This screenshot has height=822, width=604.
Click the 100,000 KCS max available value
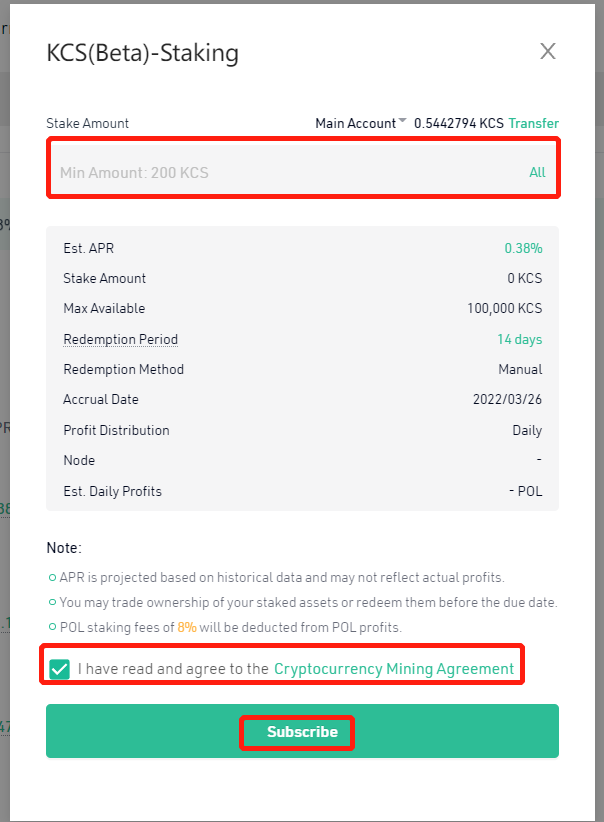504,308
